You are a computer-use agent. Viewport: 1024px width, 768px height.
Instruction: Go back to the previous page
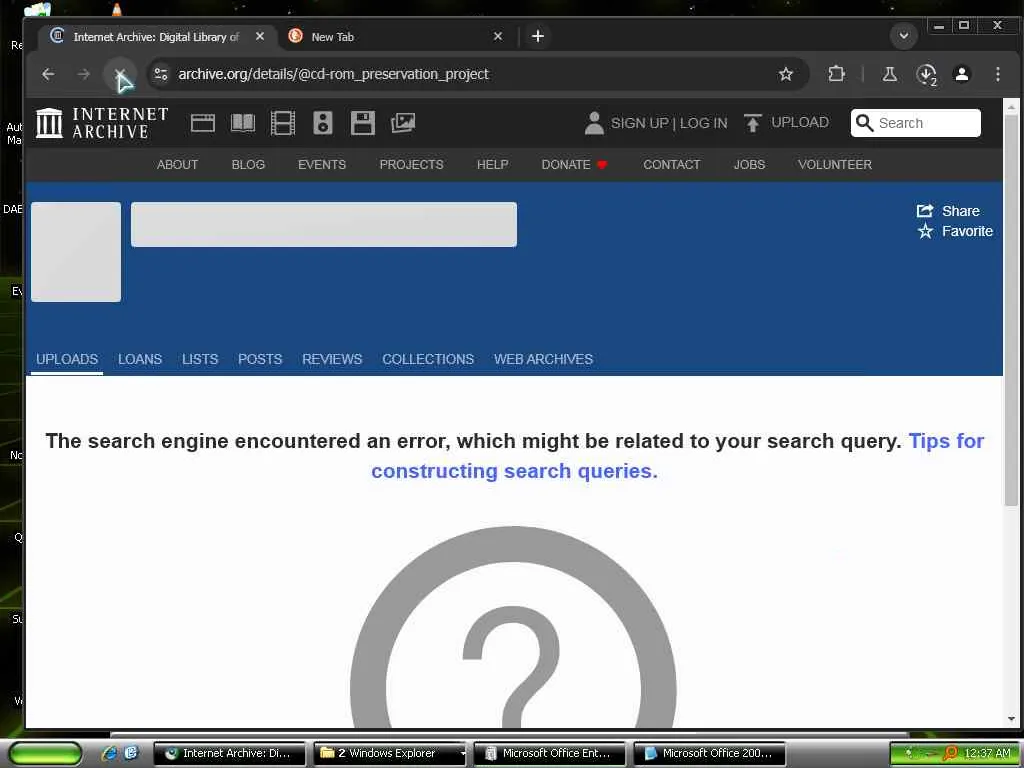(48, 74)
